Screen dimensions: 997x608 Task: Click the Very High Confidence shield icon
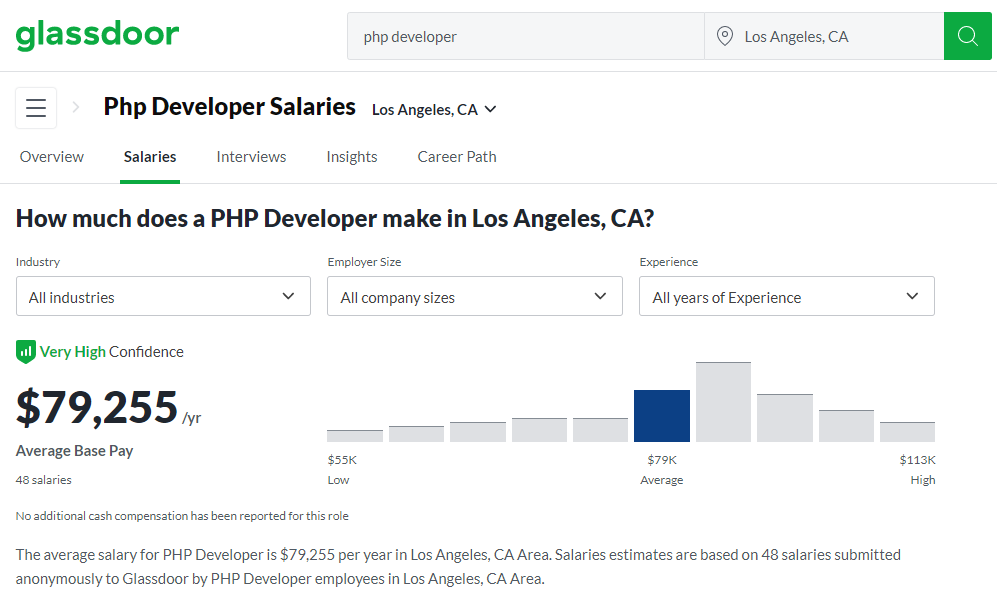click(x=25, y=352)
